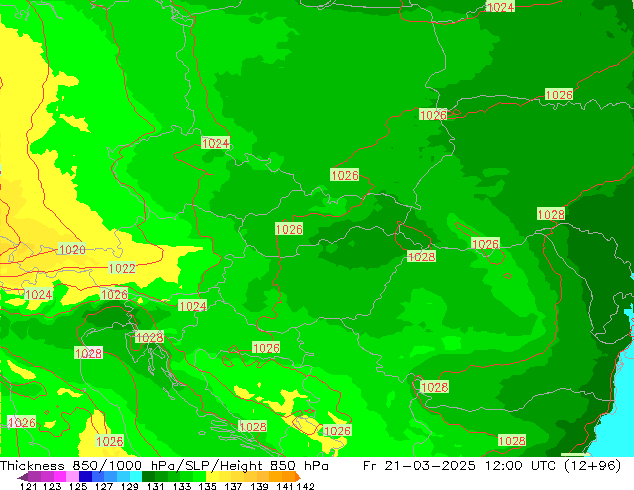
Task: Pick the bright magenta swatch in the legend
Action: pyautogui.click(x=60, y=477)
